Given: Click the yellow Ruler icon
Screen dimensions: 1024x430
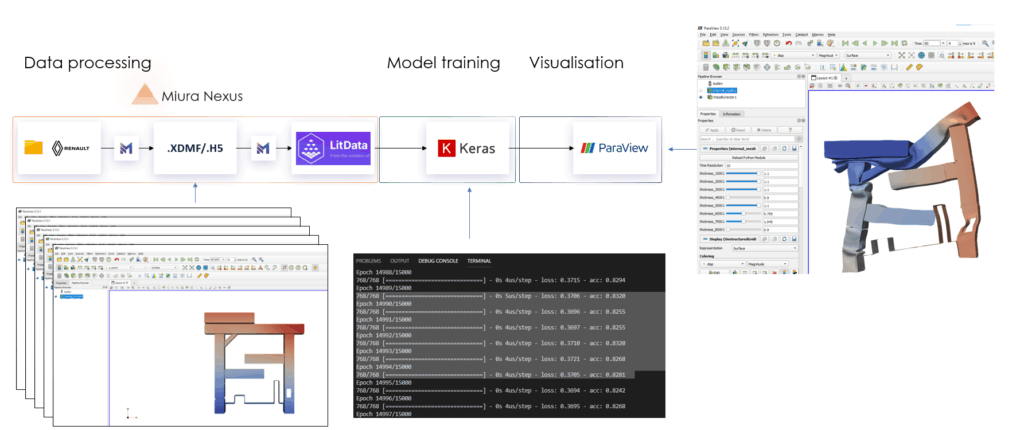Looking at the screenshot, I should click(909, 67).
